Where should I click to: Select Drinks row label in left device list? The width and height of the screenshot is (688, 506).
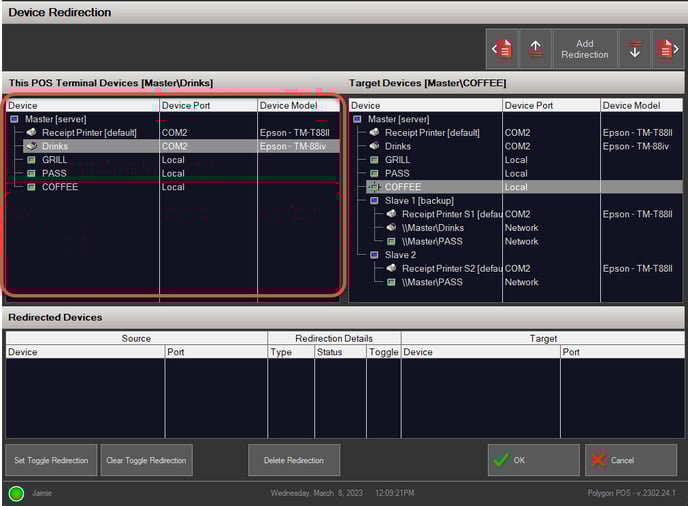coord(55,146)
